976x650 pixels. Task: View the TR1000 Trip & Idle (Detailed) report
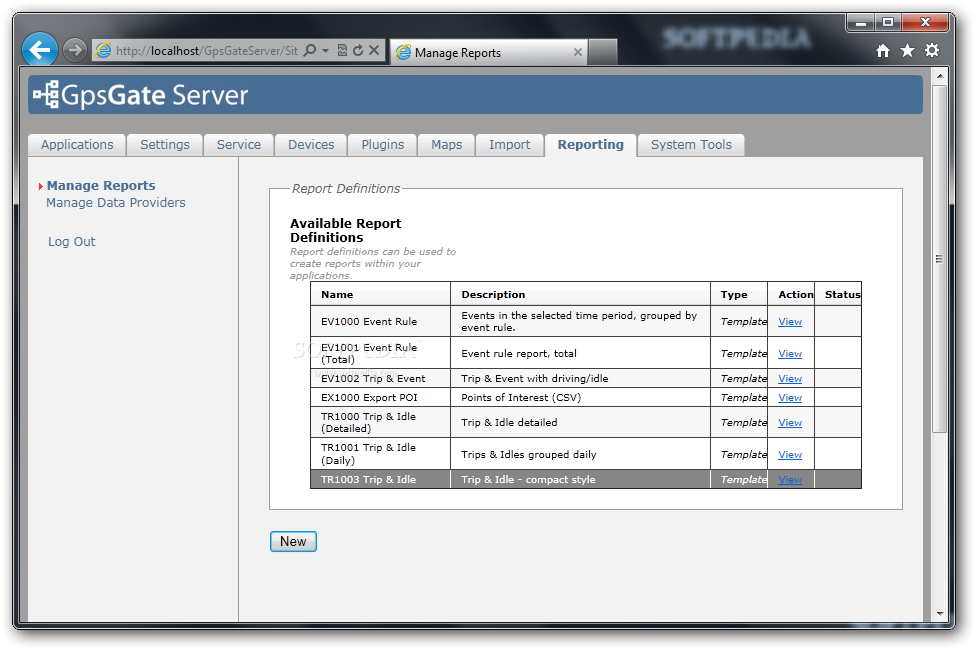(x=790, y=423)
